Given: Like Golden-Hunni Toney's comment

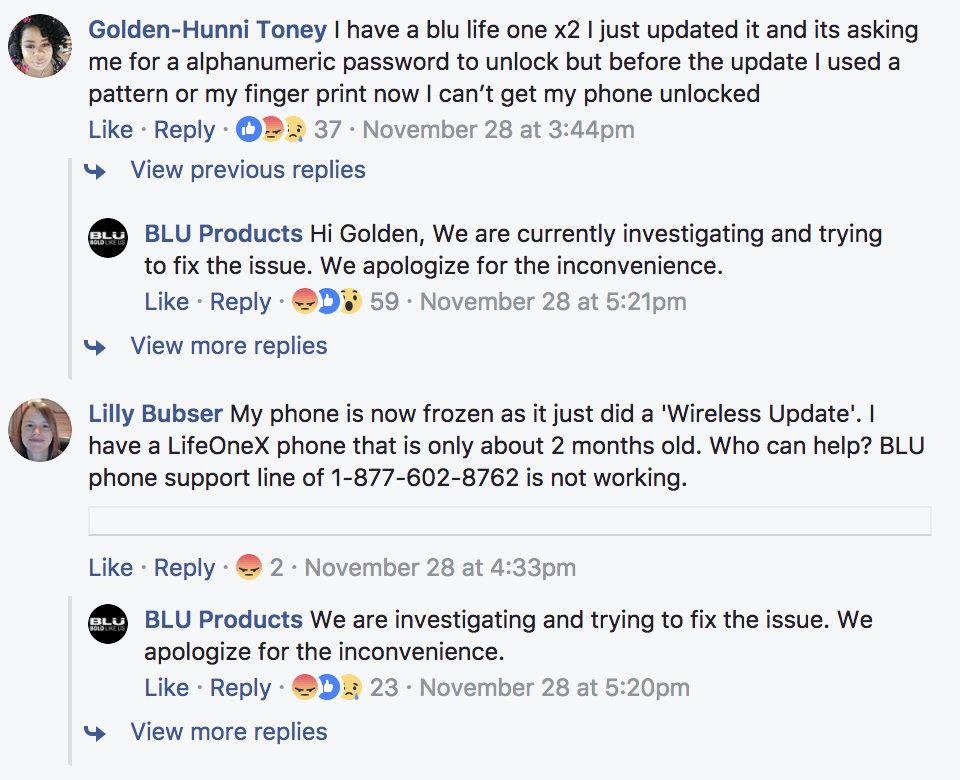Looking at the screenshot, I should click(x=110, y=130).
